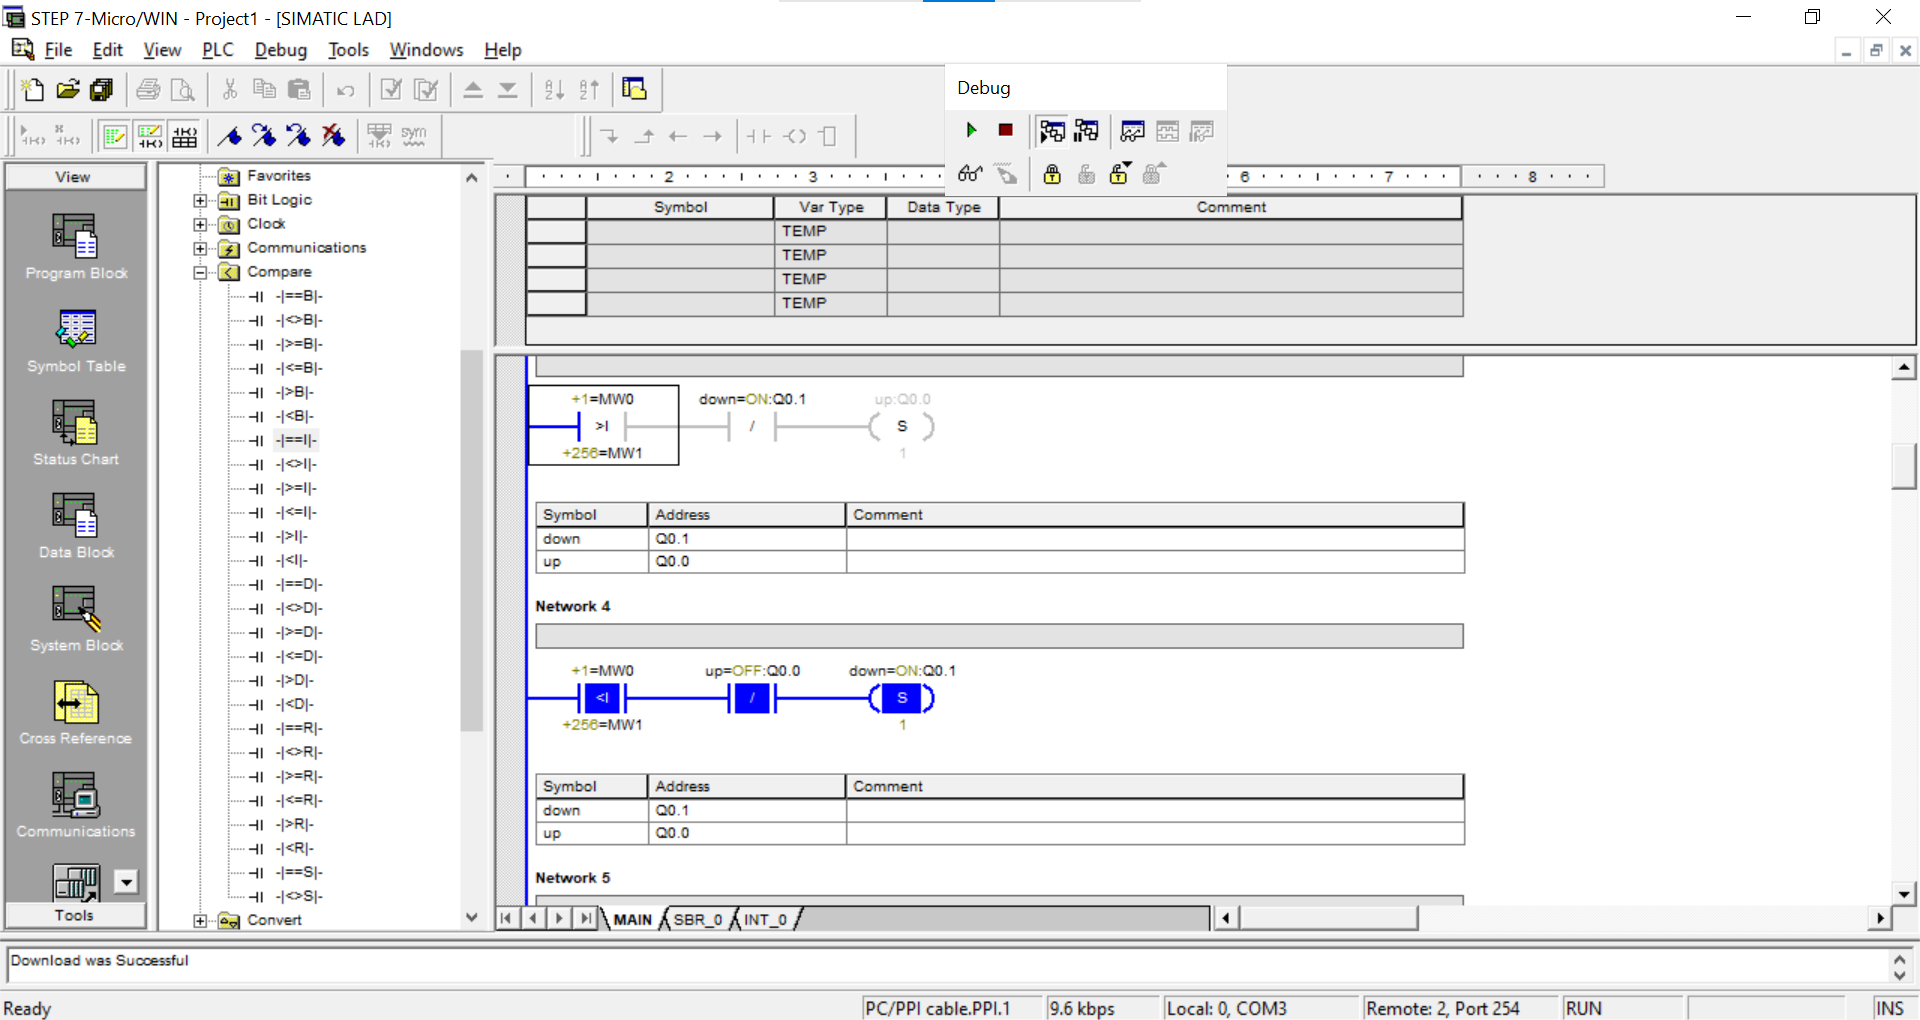Click the Tools button in the sidebar
1920x1020 pixels.
(74, 915)
